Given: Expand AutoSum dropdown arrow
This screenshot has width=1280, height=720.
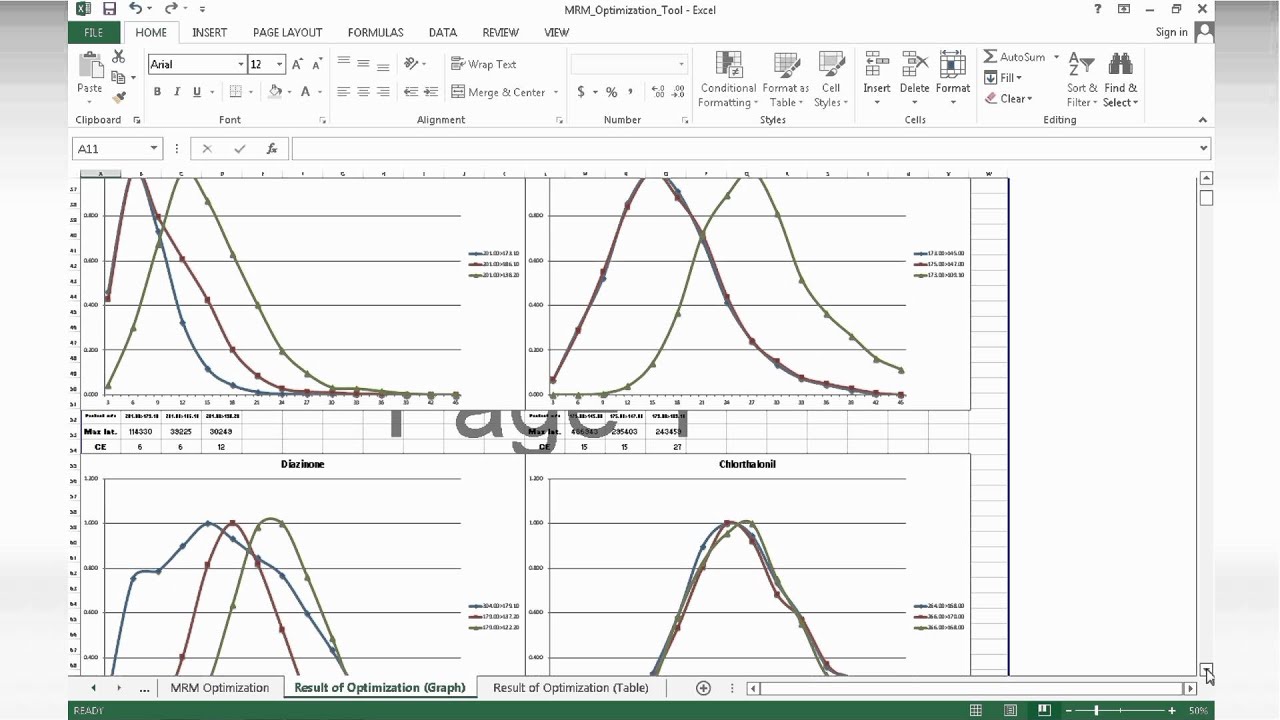Looking at the screenshot, I should (1056, 57).
